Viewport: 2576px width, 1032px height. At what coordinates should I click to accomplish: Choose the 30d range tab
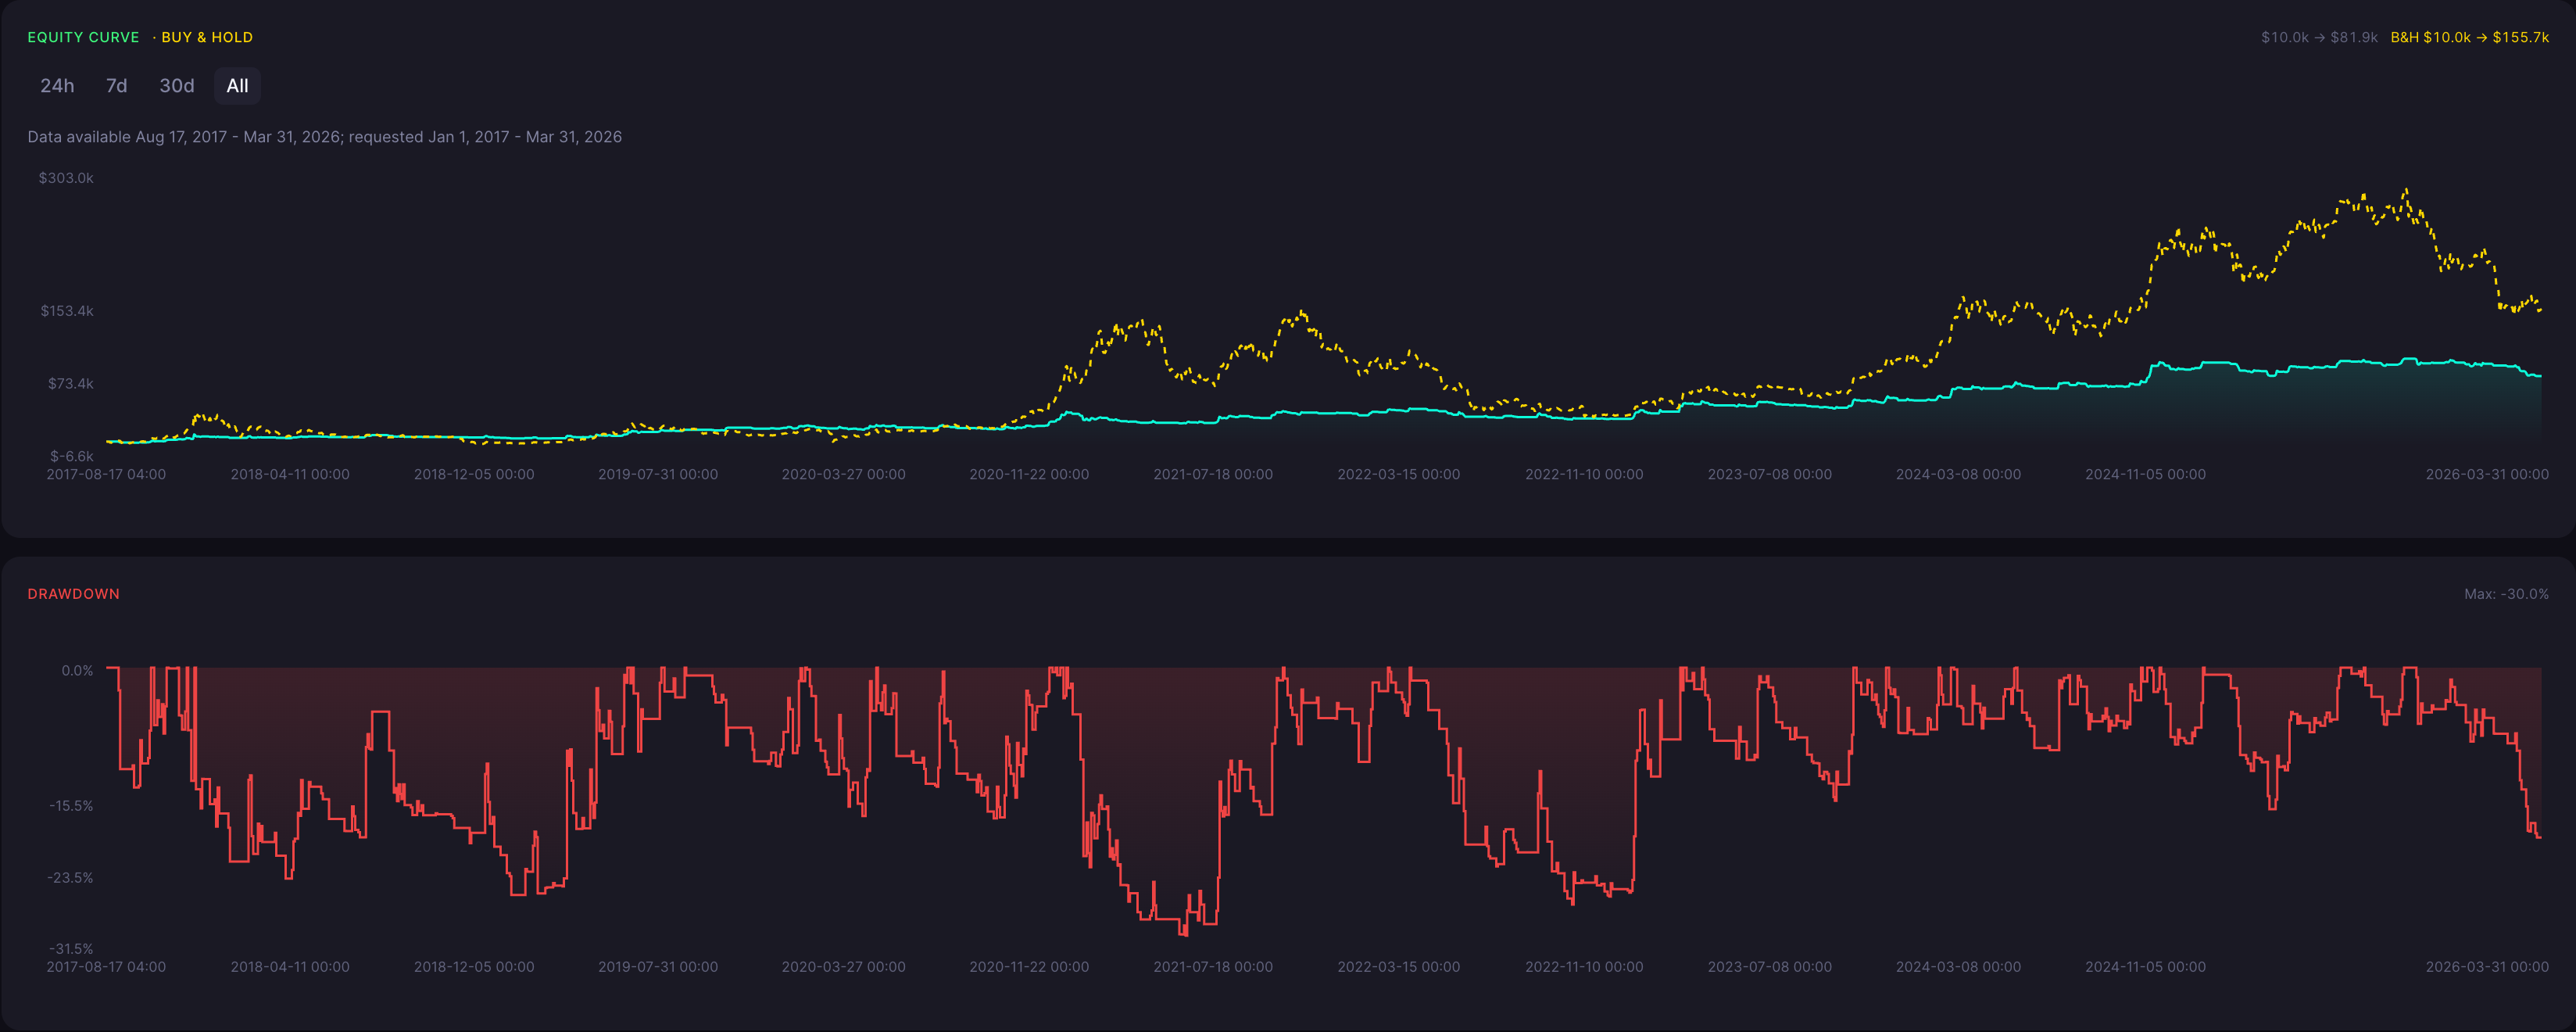[x=177, y=86]
